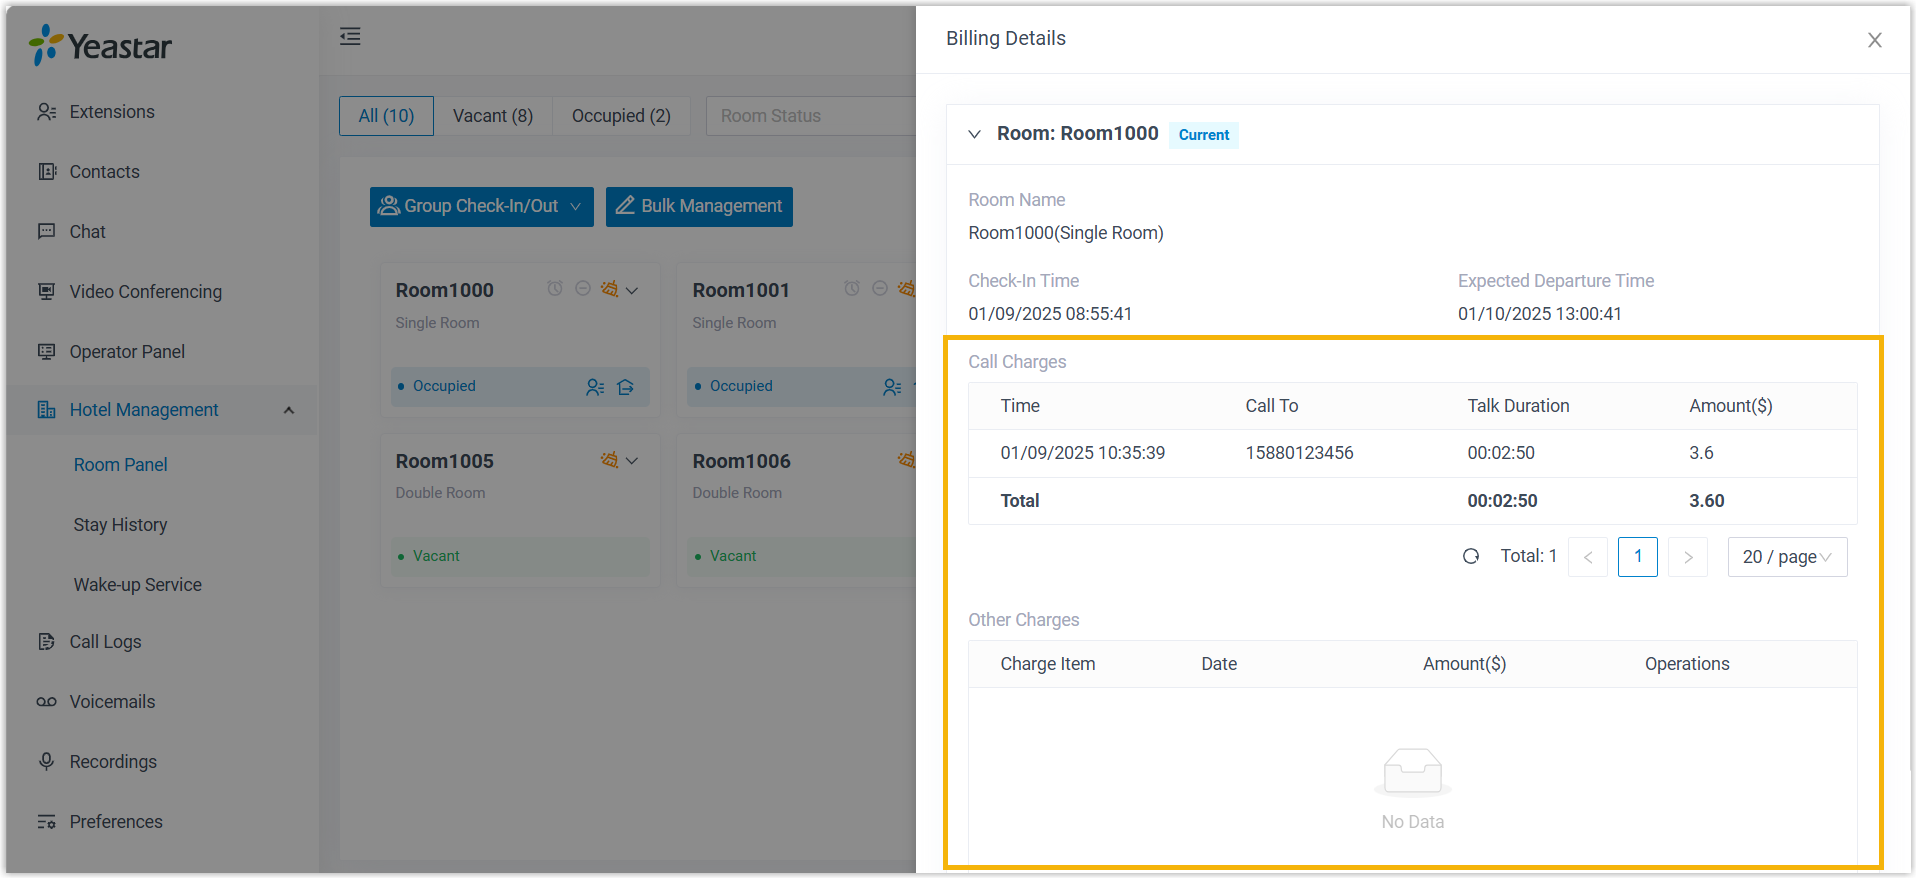Open the 20 / page size dropdown

(x=1787, y=557)
